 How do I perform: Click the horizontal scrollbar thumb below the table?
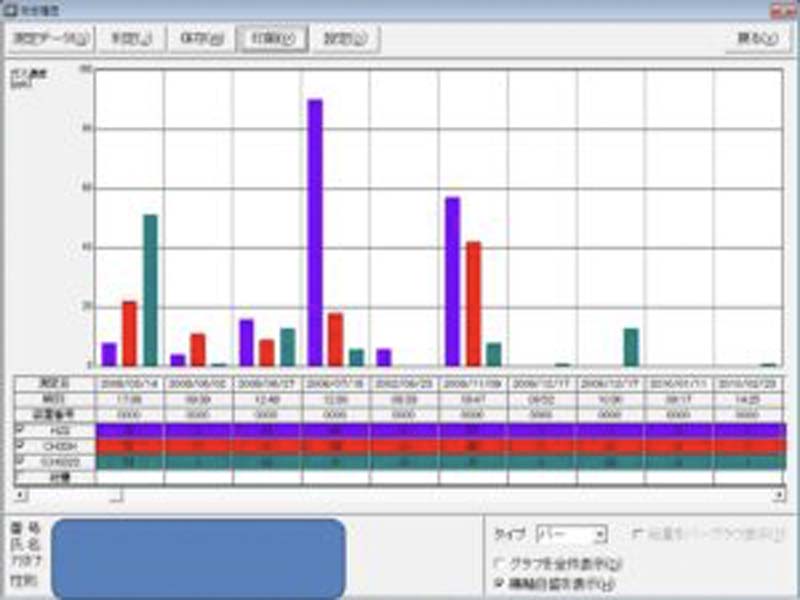coord(116,495)
